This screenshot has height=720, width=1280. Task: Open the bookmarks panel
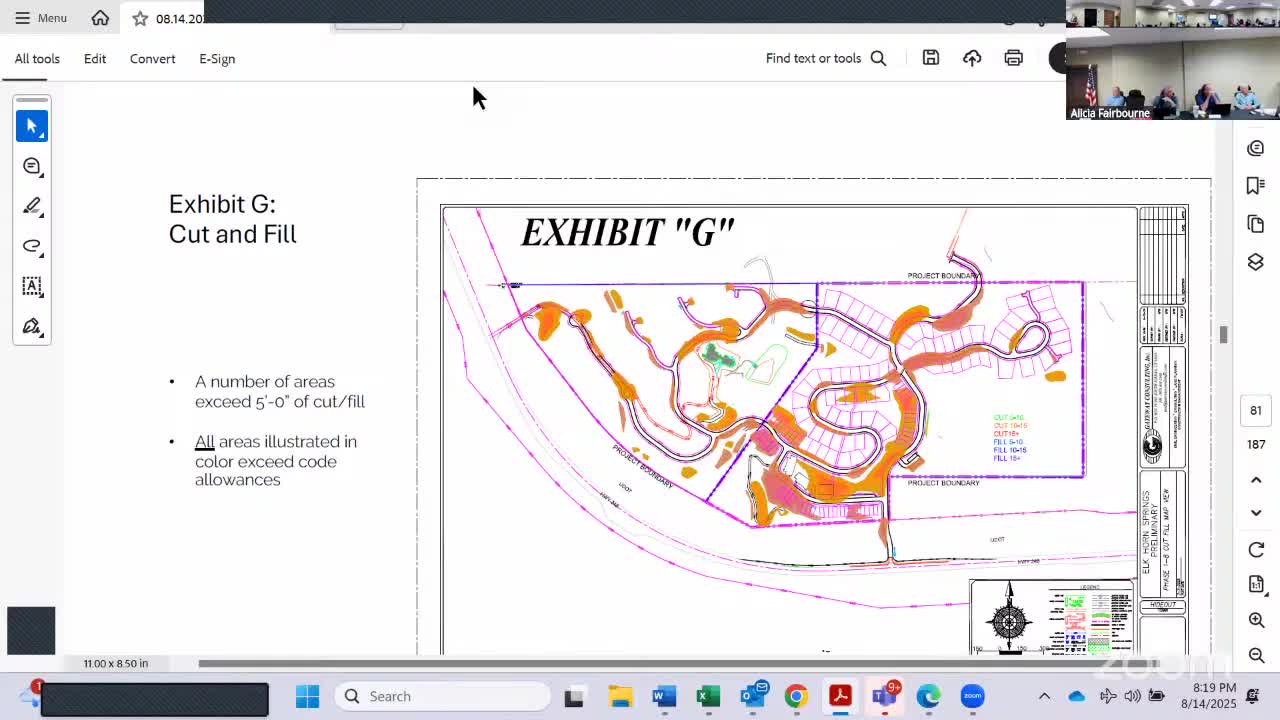(x=1256, y=186)
